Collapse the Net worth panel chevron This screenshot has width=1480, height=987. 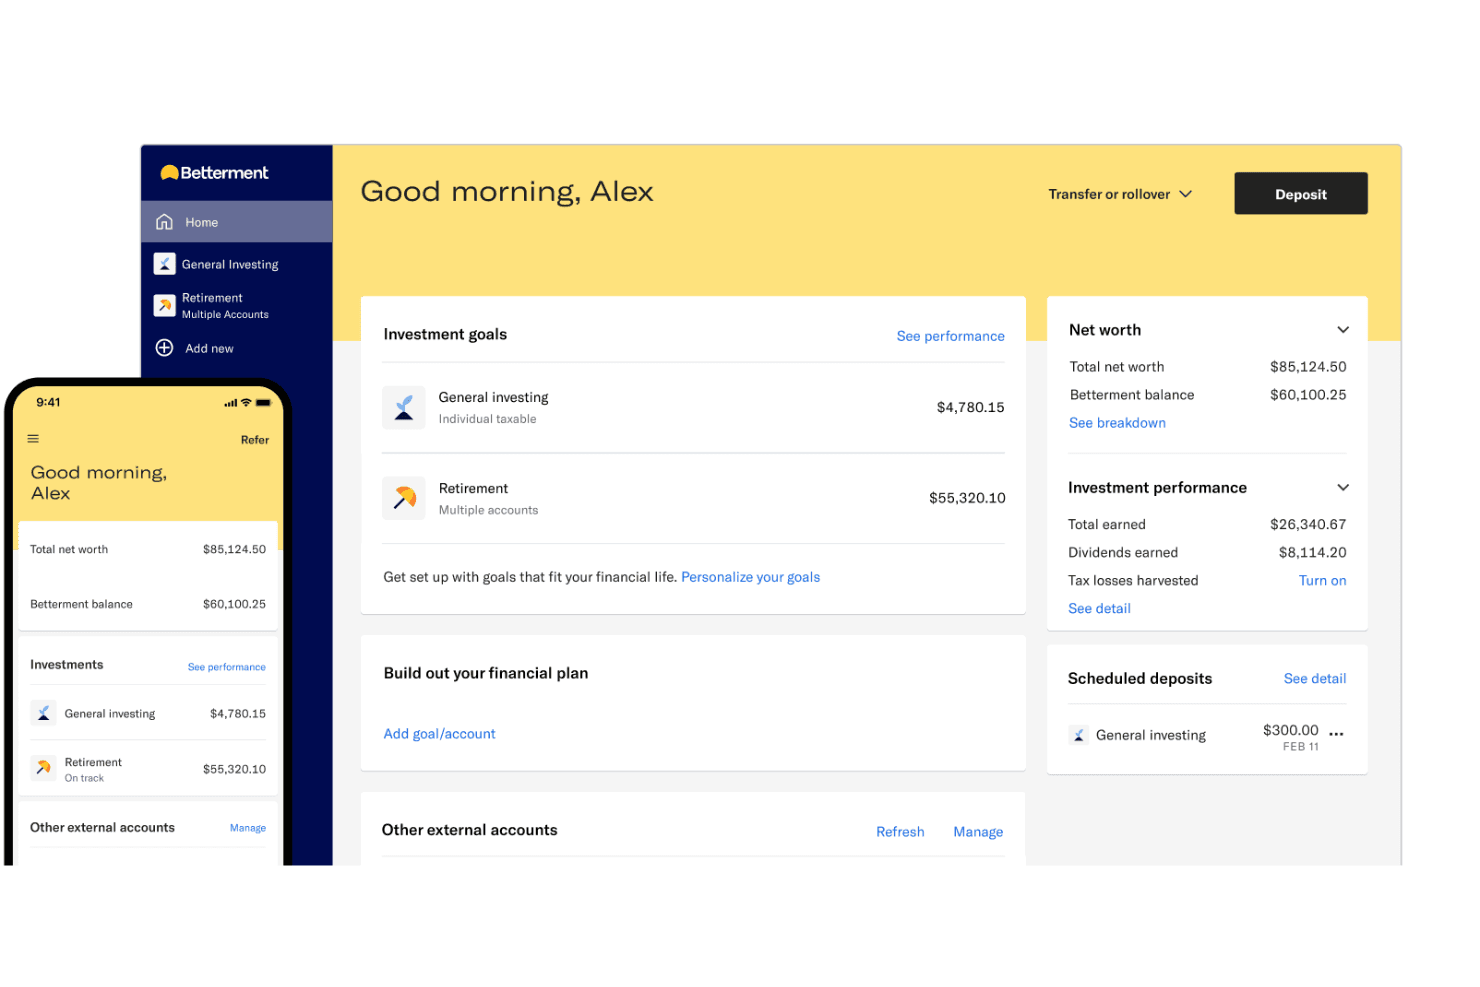tap(1343, 330)
